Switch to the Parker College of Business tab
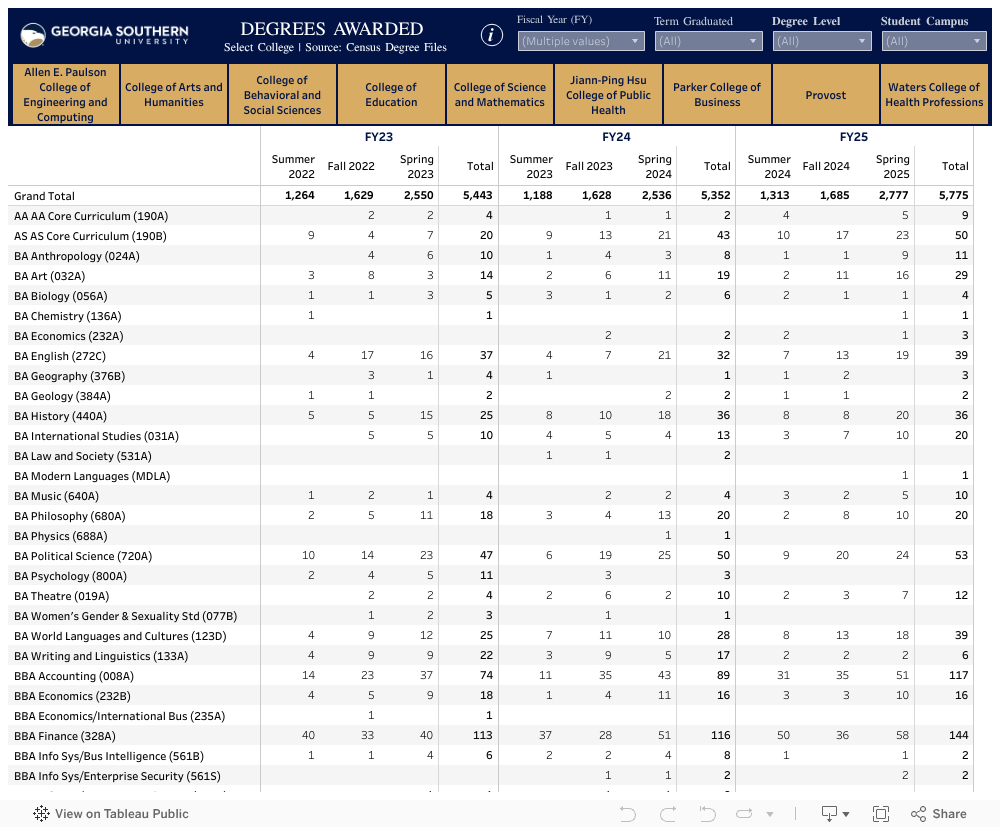1000x827 pixels. click(717, 95)
